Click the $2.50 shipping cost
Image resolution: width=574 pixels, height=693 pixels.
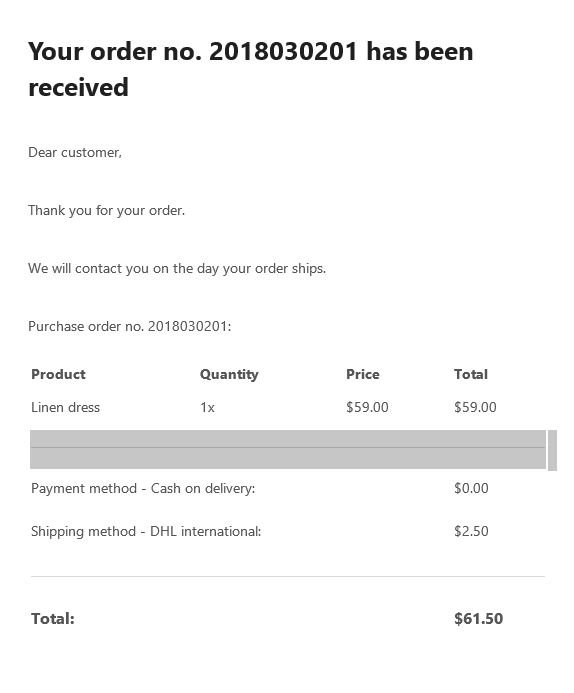click(x=471, y=531)
